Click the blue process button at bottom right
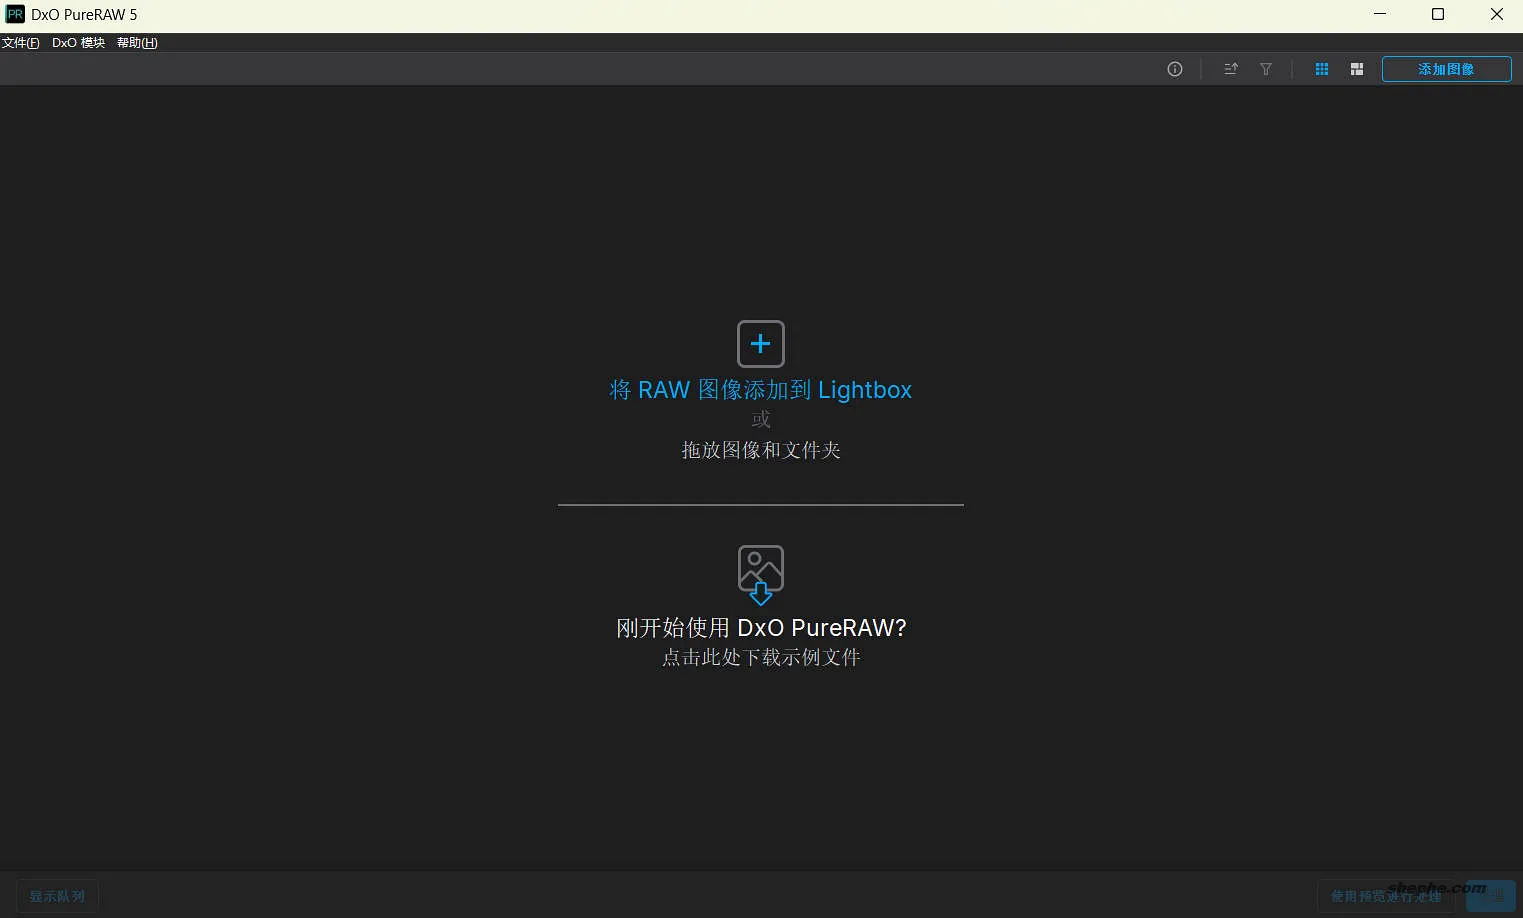This screenshot has width=1523, height=918. (1491, 896)
